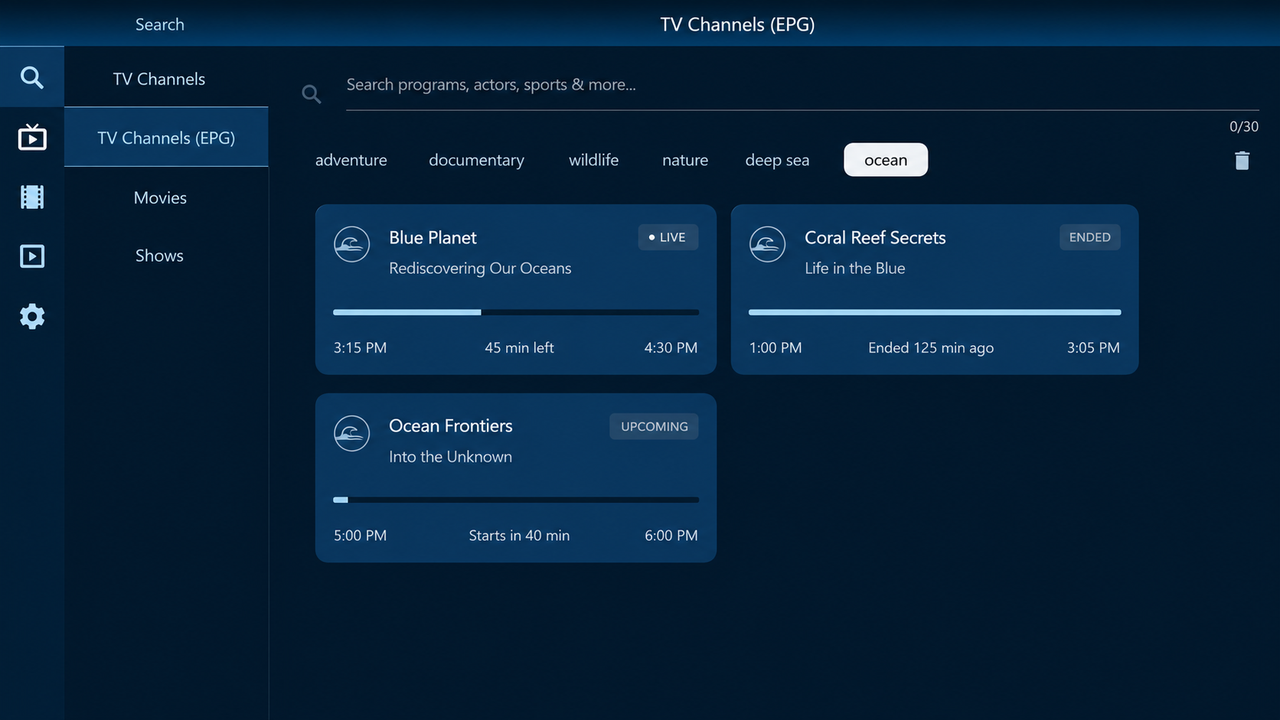Click 'Ended 125 min ago' text
Screen dimensions: 1280x720
(x=931, y=348)
